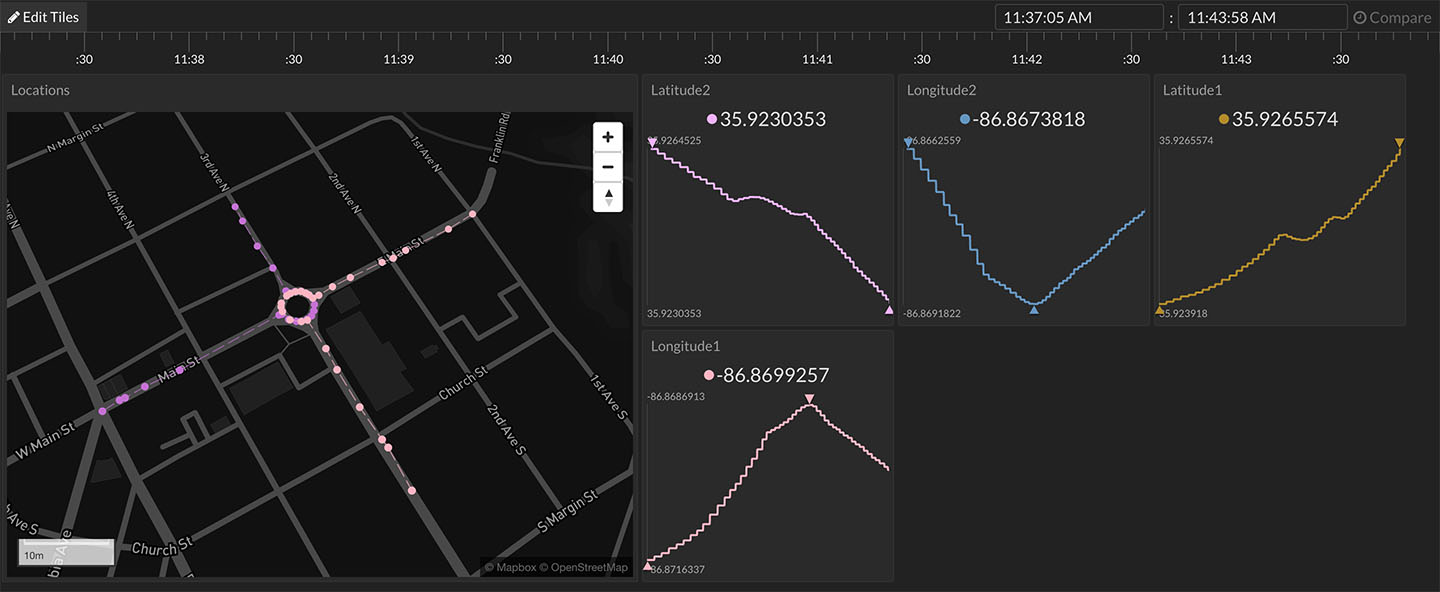Click the Latitude1 orange legend dot
Image resolution: width=1440 pixels, height=592 pixels.
pos(1223,120)
